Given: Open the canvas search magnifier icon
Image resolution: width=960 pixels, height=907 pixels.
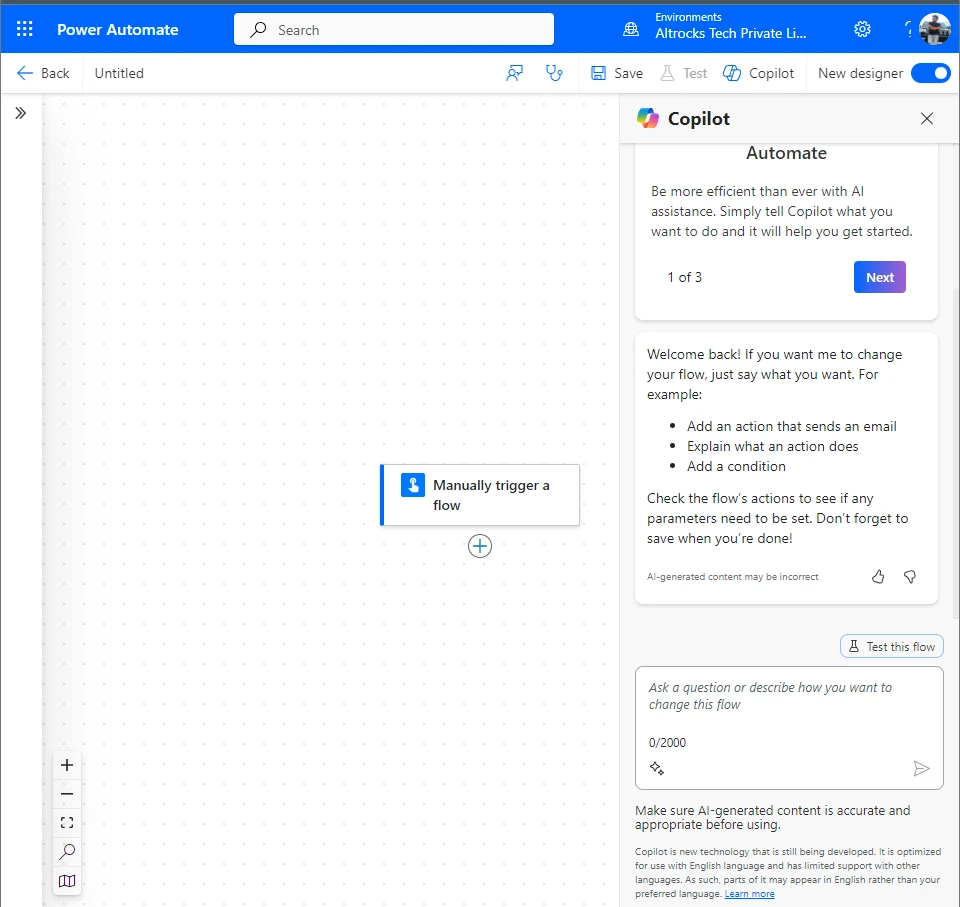Looking at the screenshot, I should [x=67, y=852].
